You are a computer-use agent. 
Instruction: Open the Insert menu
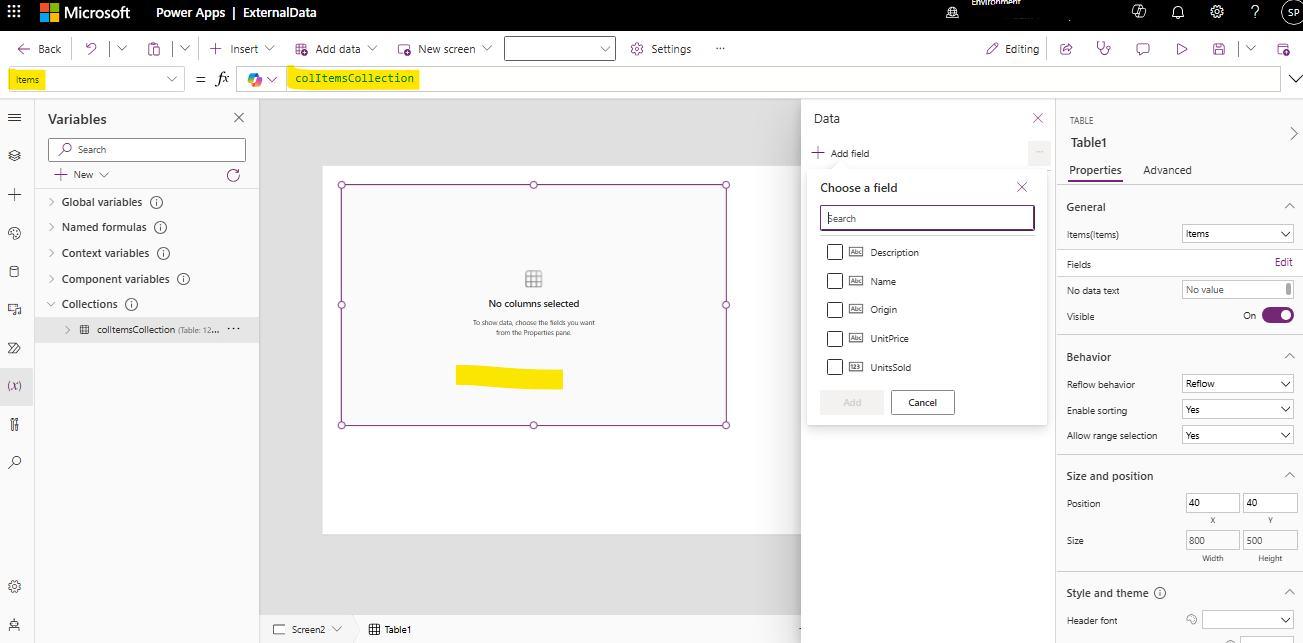point(242,49)
